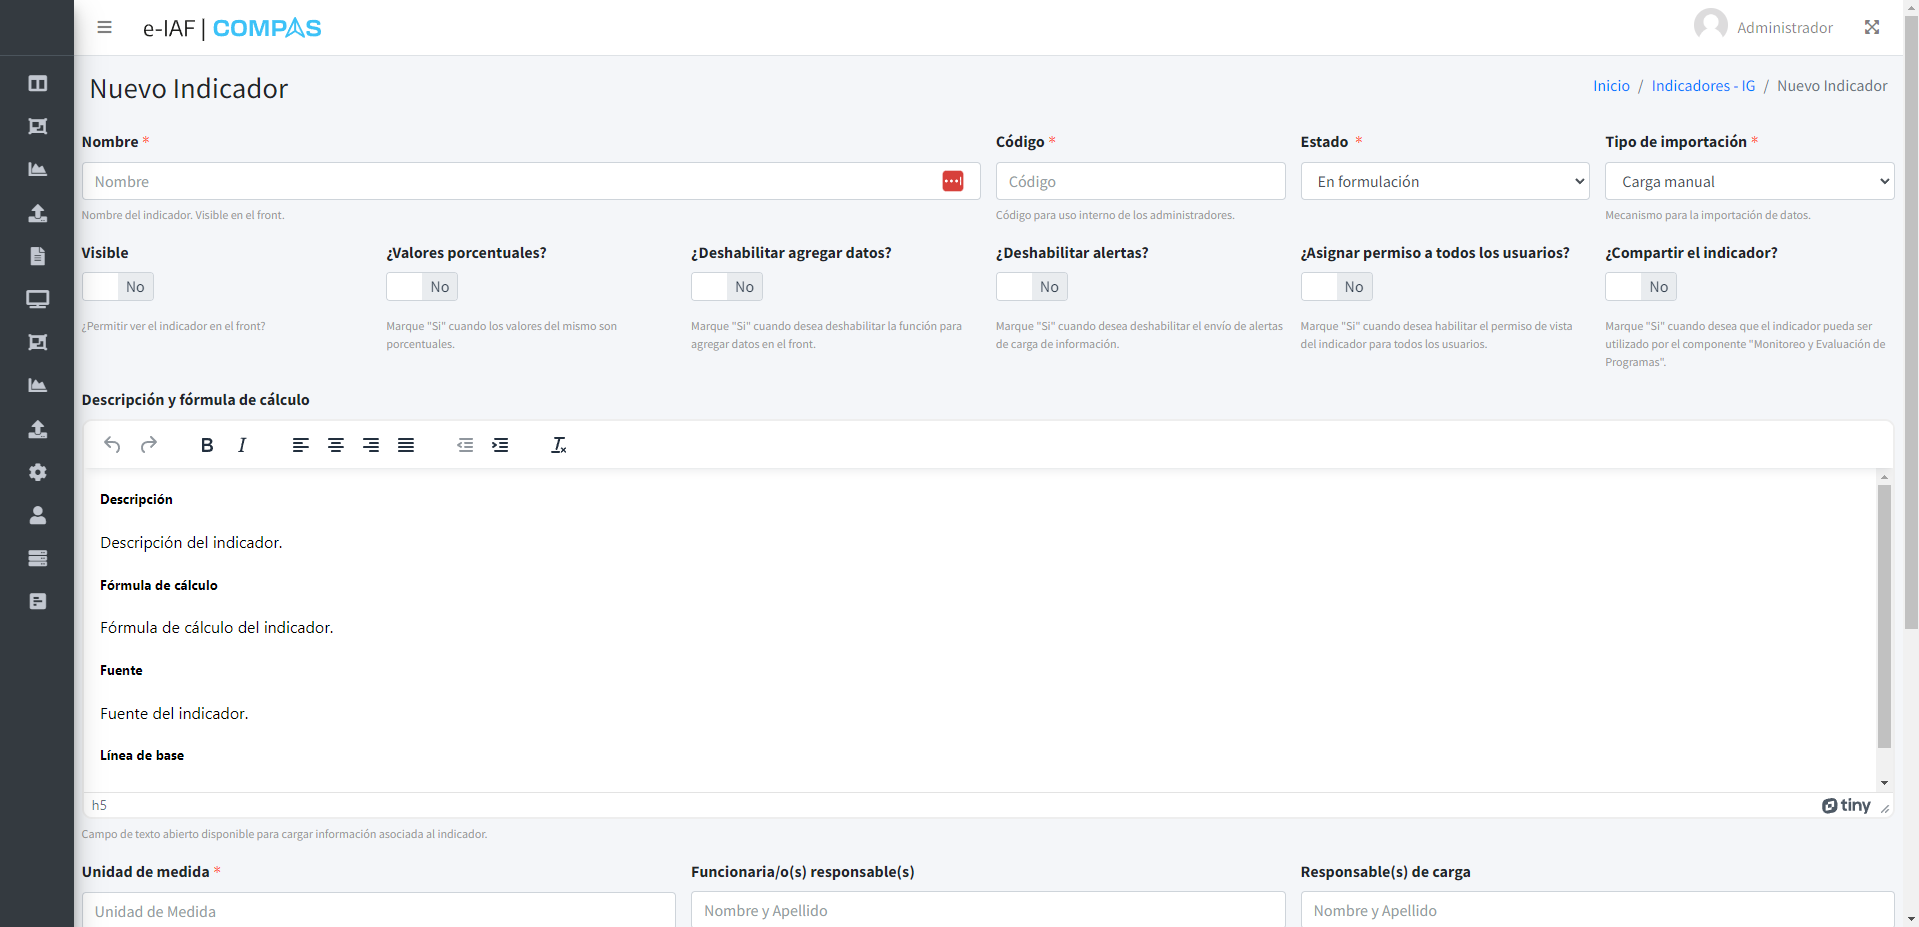Click the 'Fórmula de cálculo' heading in editor

pos(159,585)
